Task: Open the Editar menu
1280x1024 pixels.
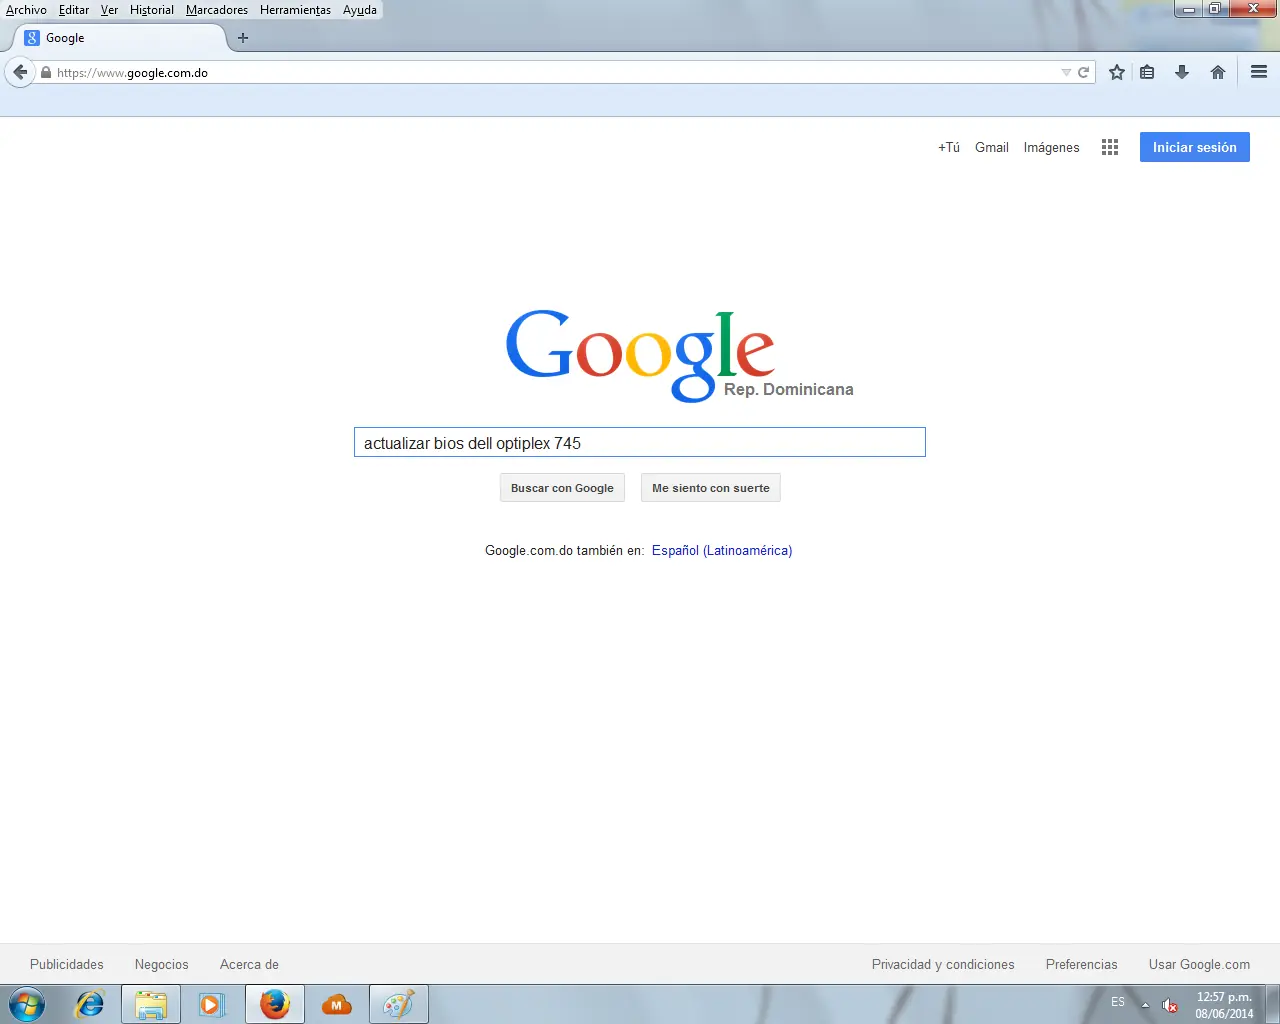Action: tap(74, 10)
